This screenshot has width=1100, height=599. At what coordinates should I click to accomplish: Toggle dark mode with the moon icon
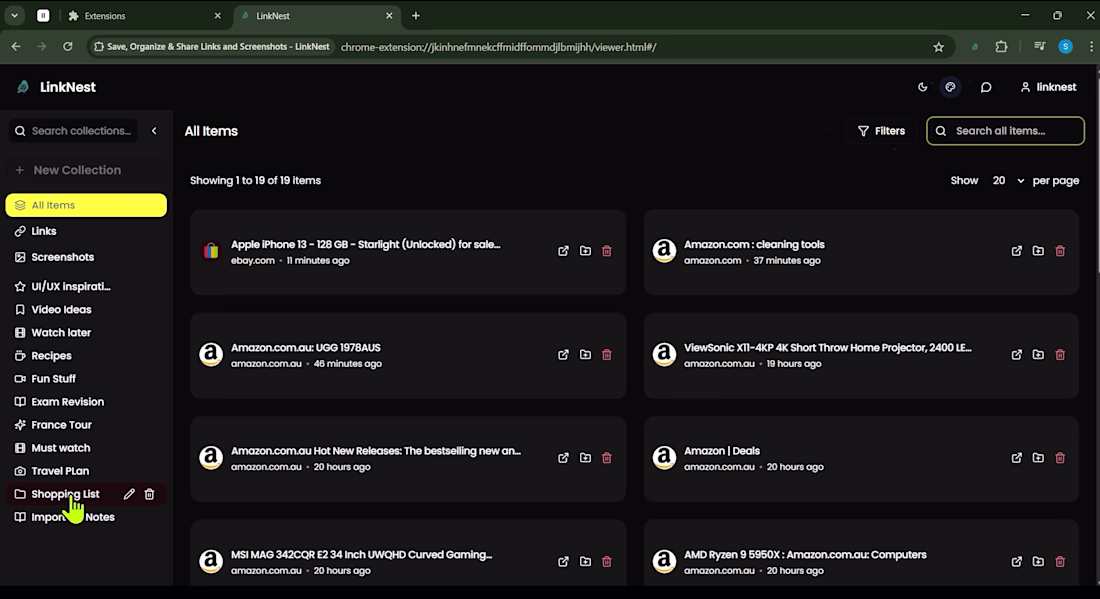[x=922, y=87]
